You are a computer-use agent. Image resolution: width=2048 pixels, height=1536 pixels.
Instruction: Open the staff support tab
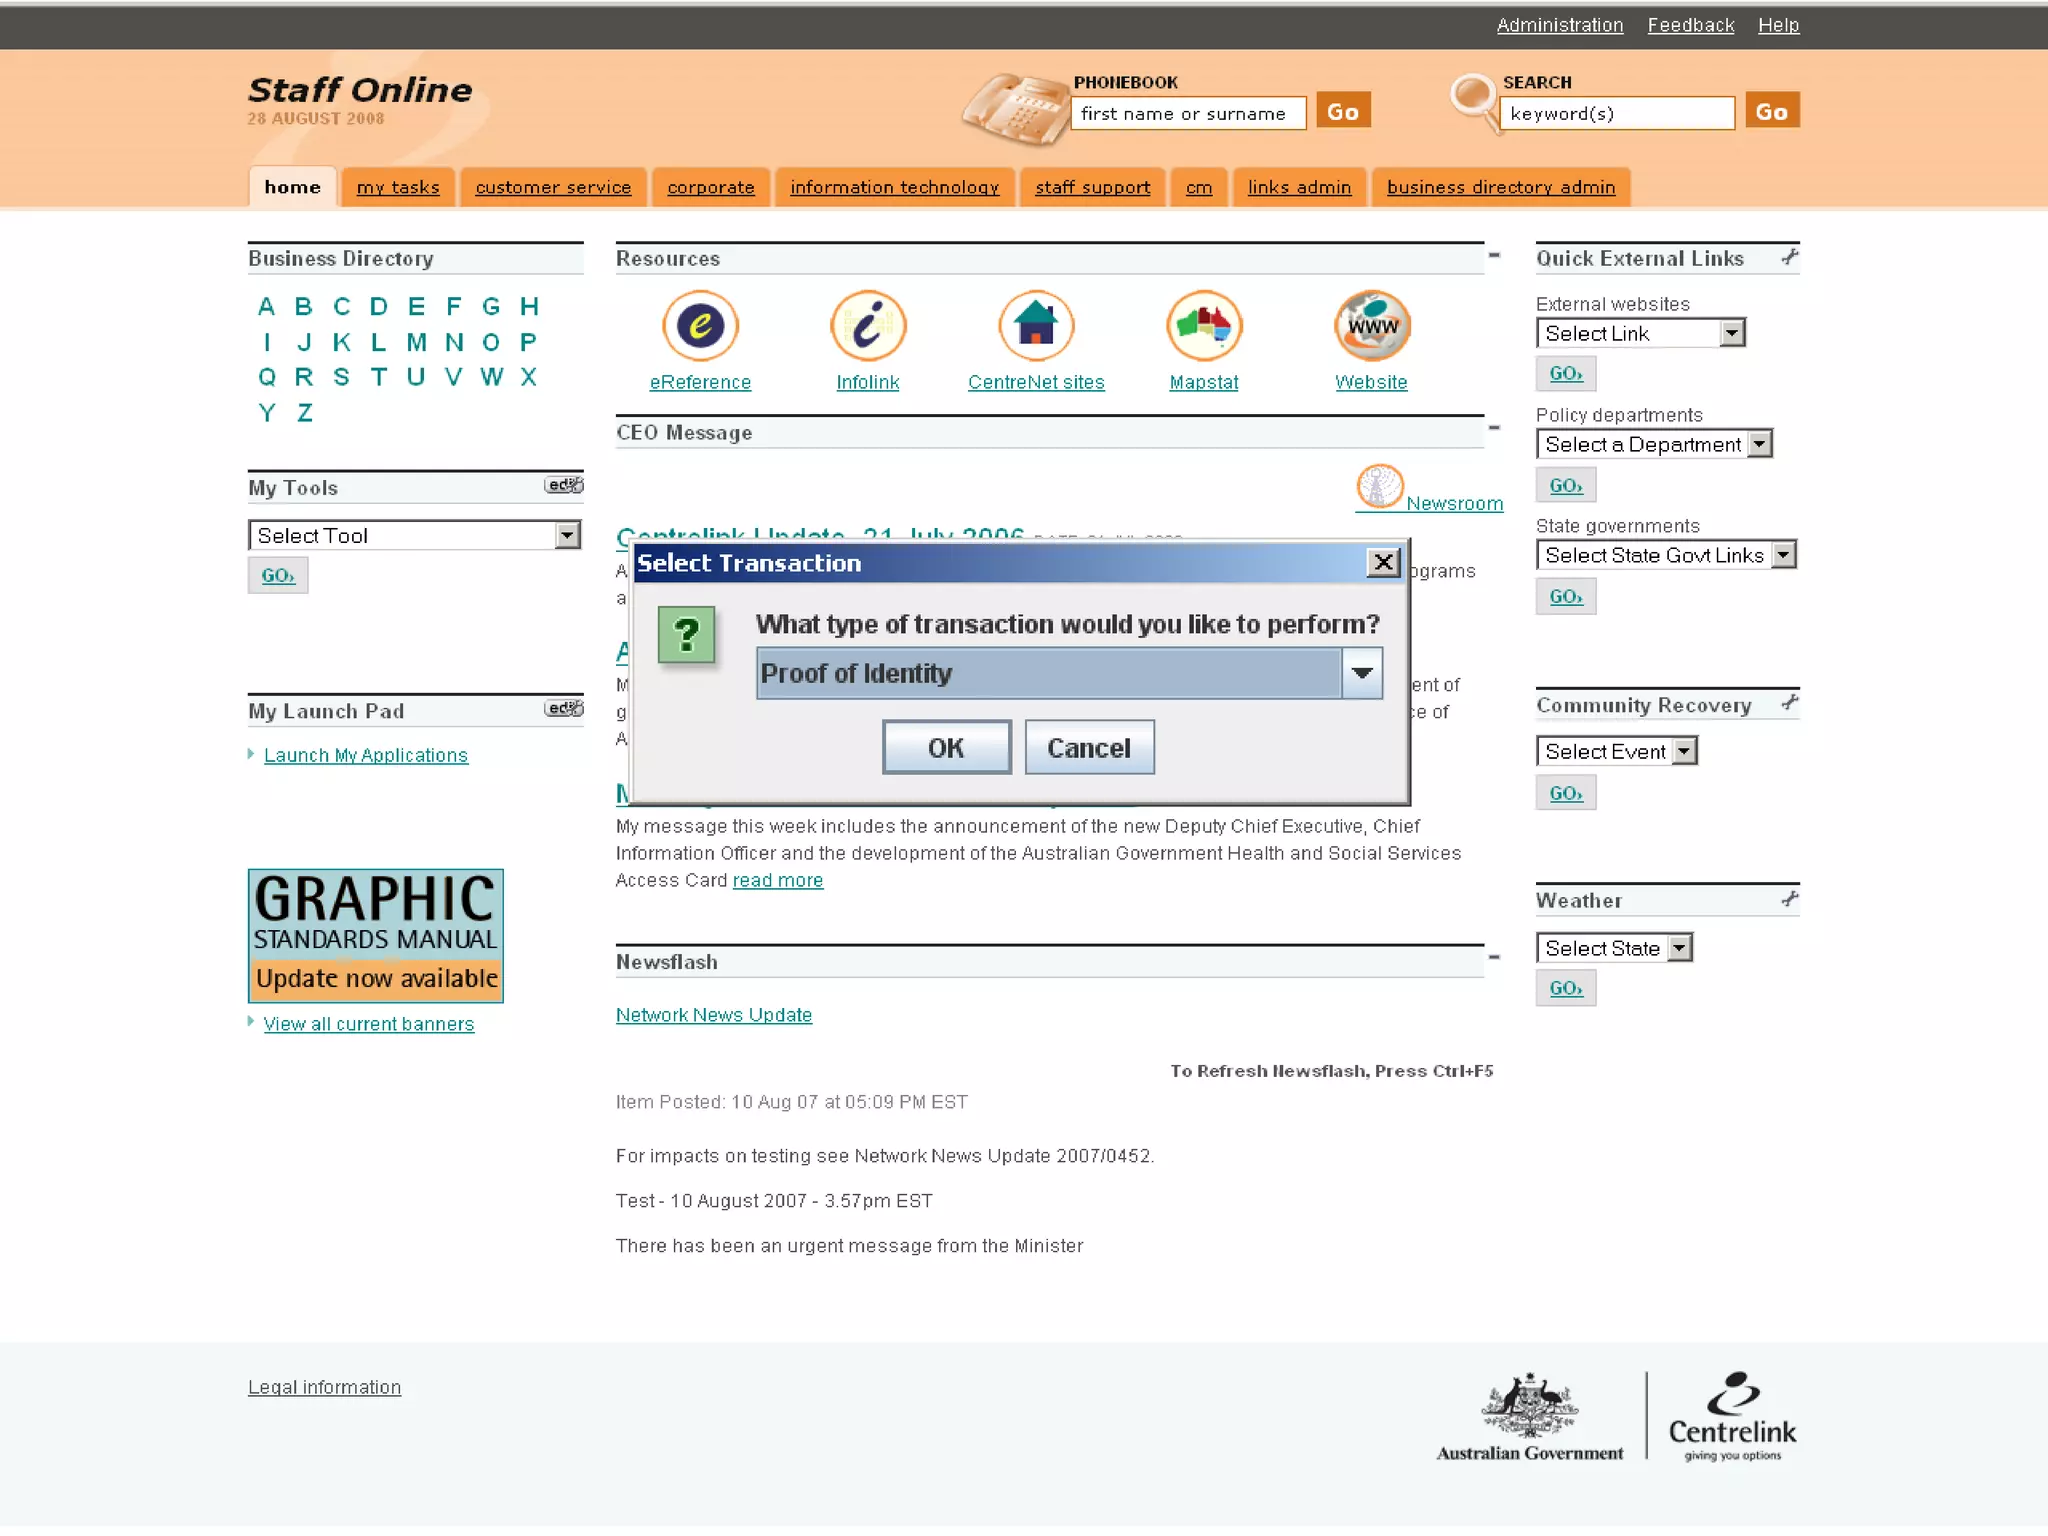click(1092, 187)
